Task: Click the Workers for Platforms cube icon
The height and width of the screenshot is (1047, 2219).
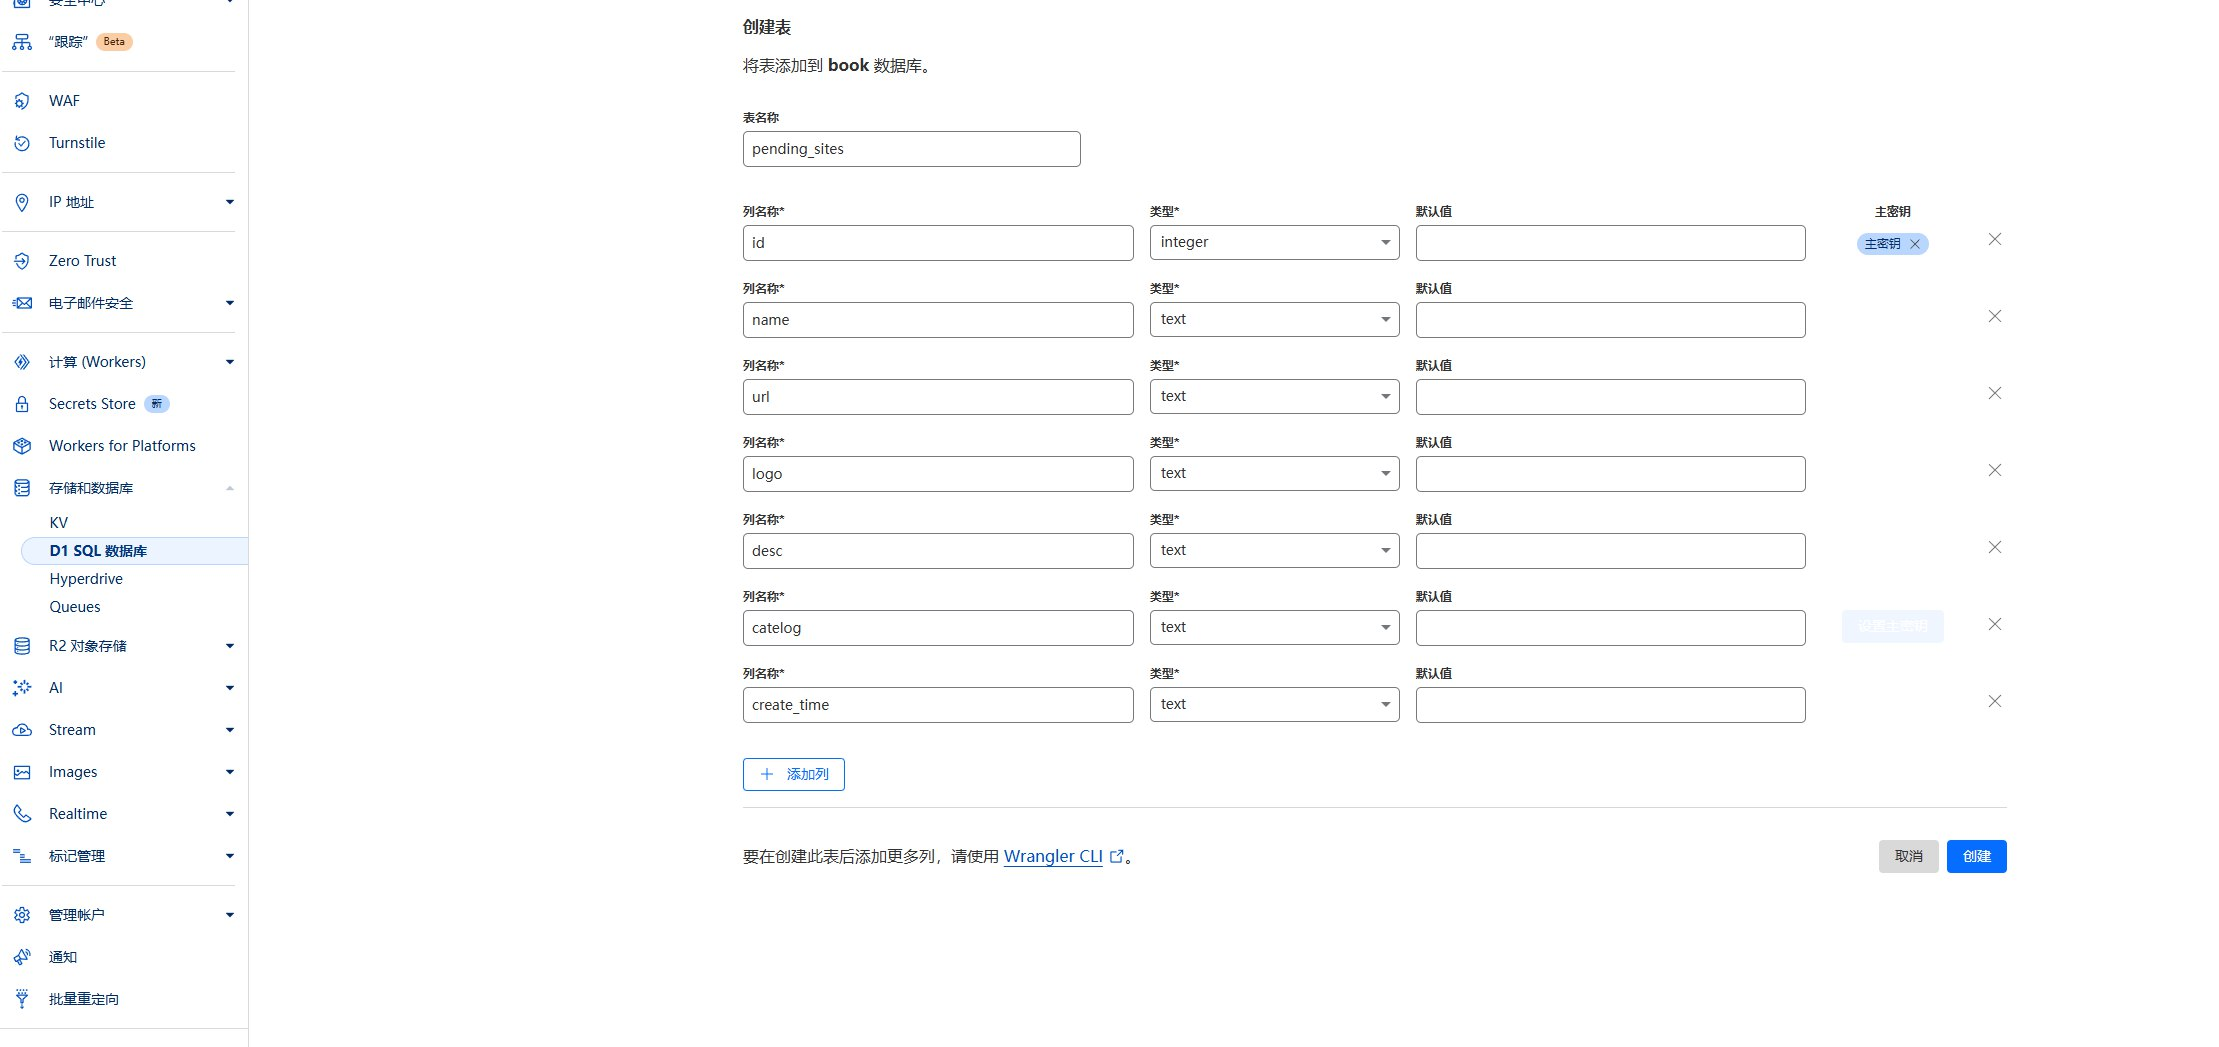Action: (x=22, y=446)
